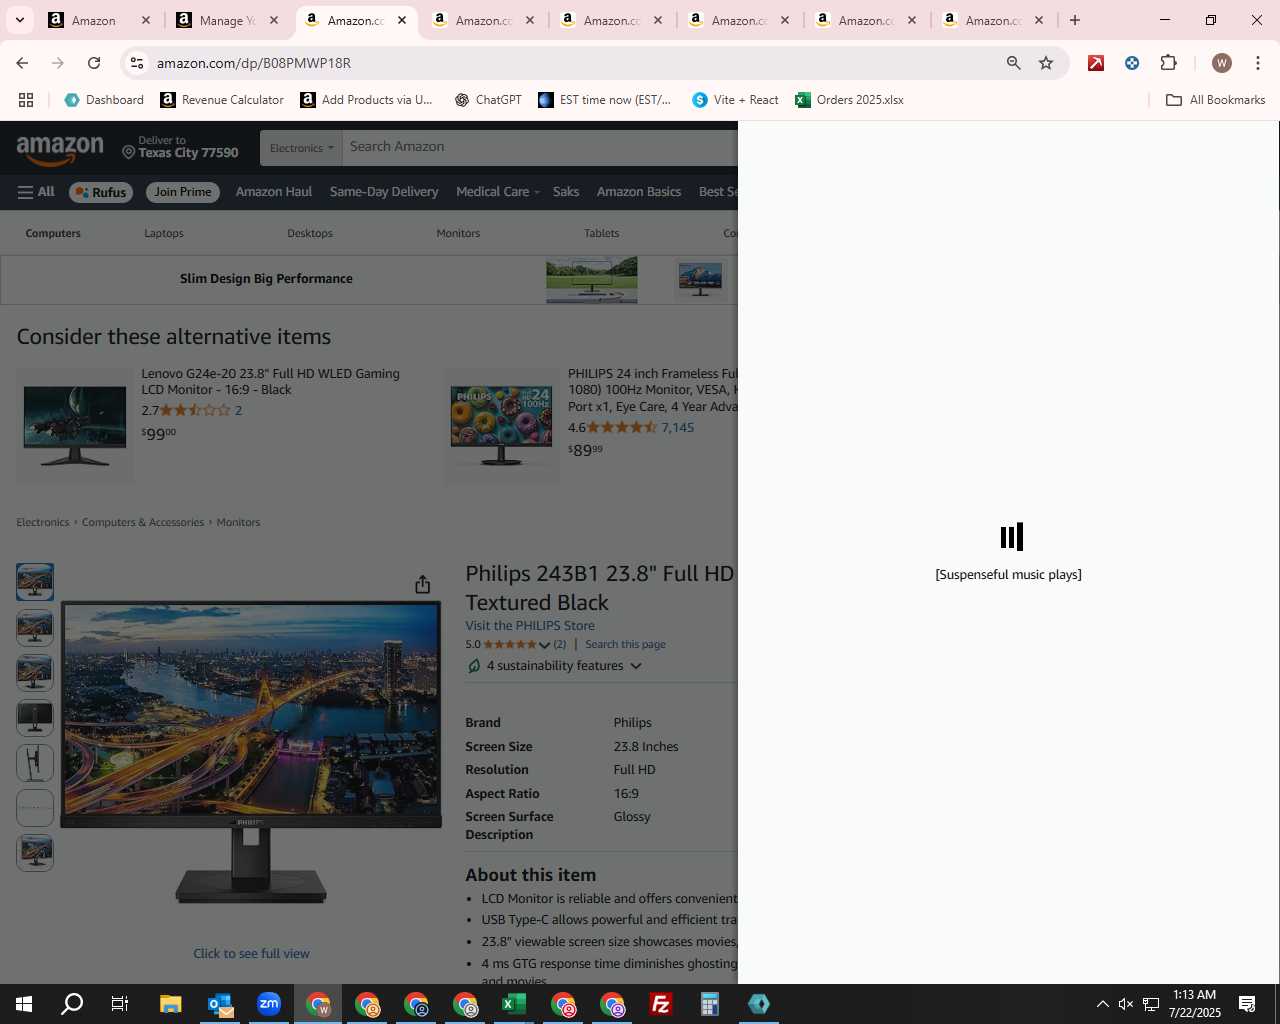The height and width of the screenshot is (1024, 1280).
Task: Click to see full view link
Action: click(251, 954)
